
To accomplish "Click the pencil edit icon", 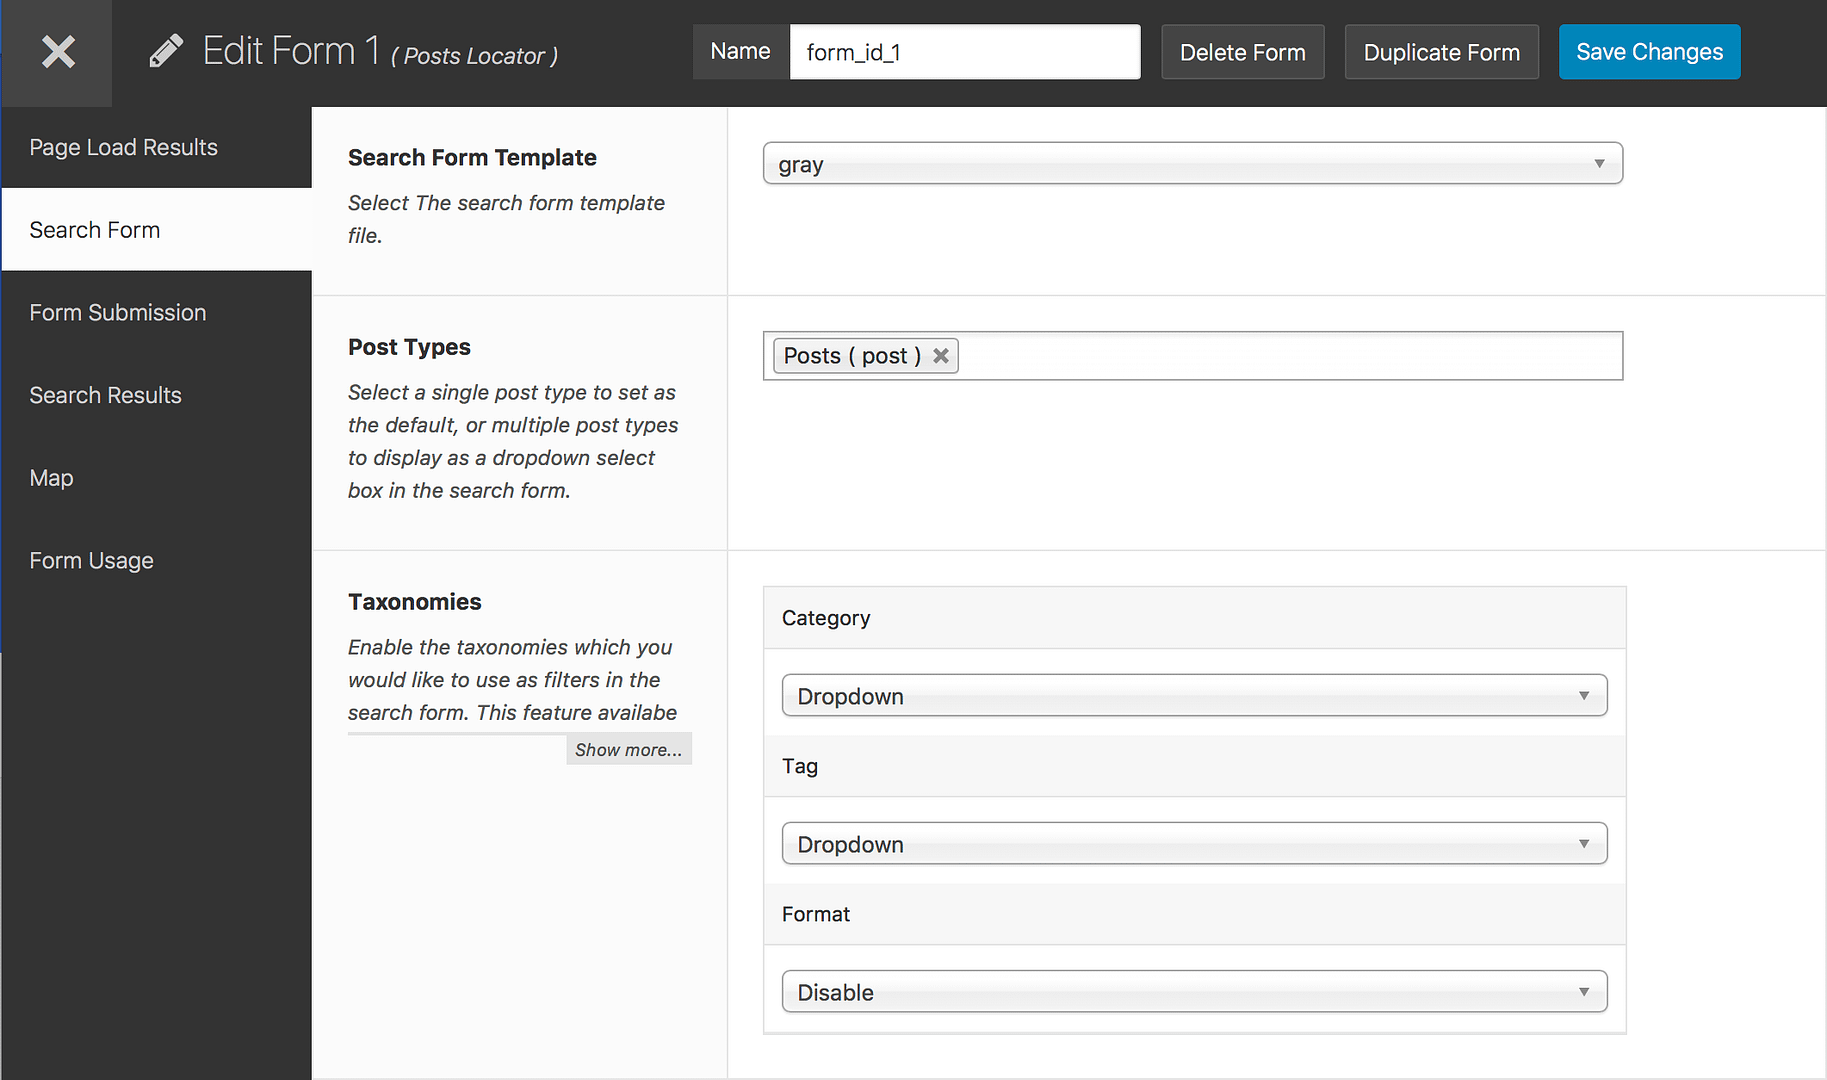I will tap(166, 51).
